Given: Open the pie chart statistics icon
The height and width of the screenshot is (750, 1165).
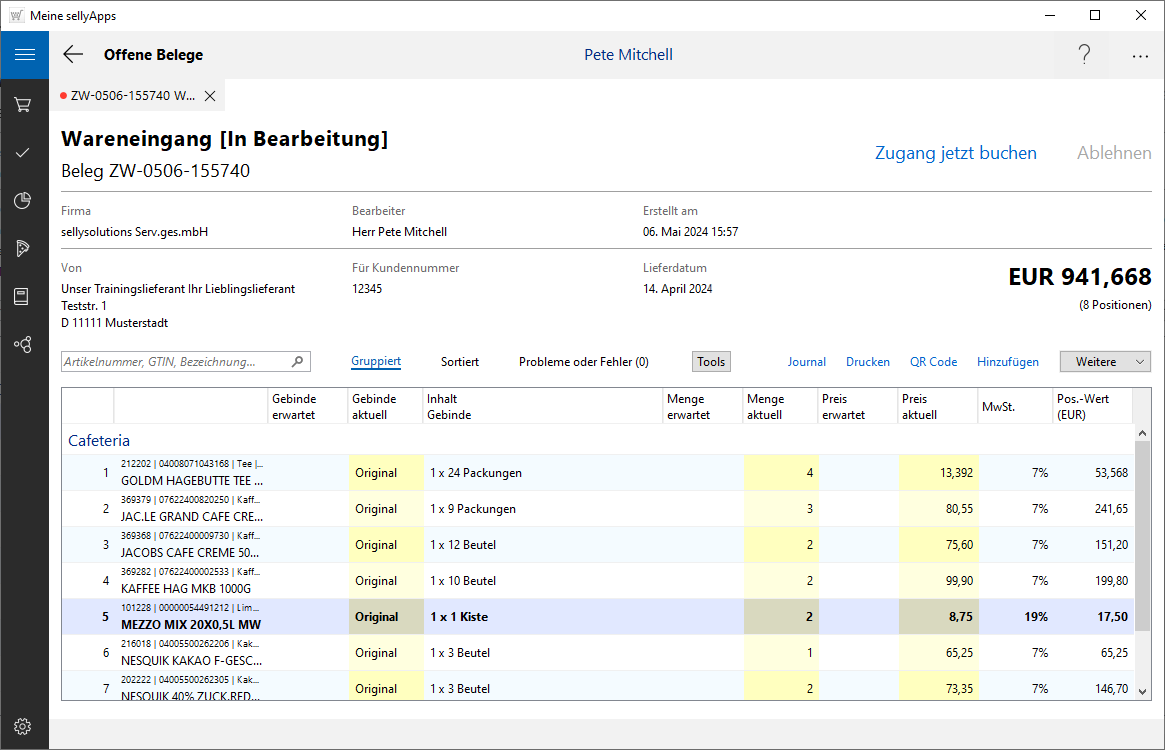Looking at the screenshot, I should coord(23,201).
